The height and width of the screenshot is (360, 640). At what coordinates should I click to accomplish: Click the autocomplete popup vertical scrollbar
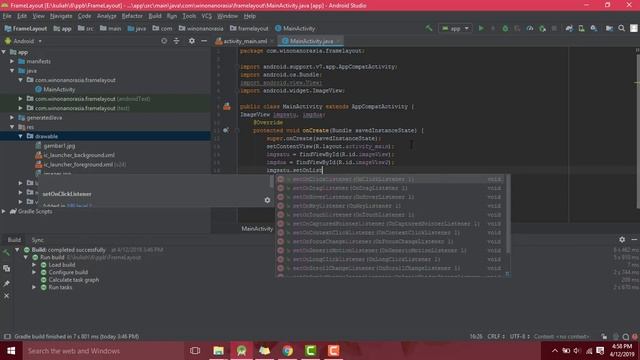(x=508, y=214)
